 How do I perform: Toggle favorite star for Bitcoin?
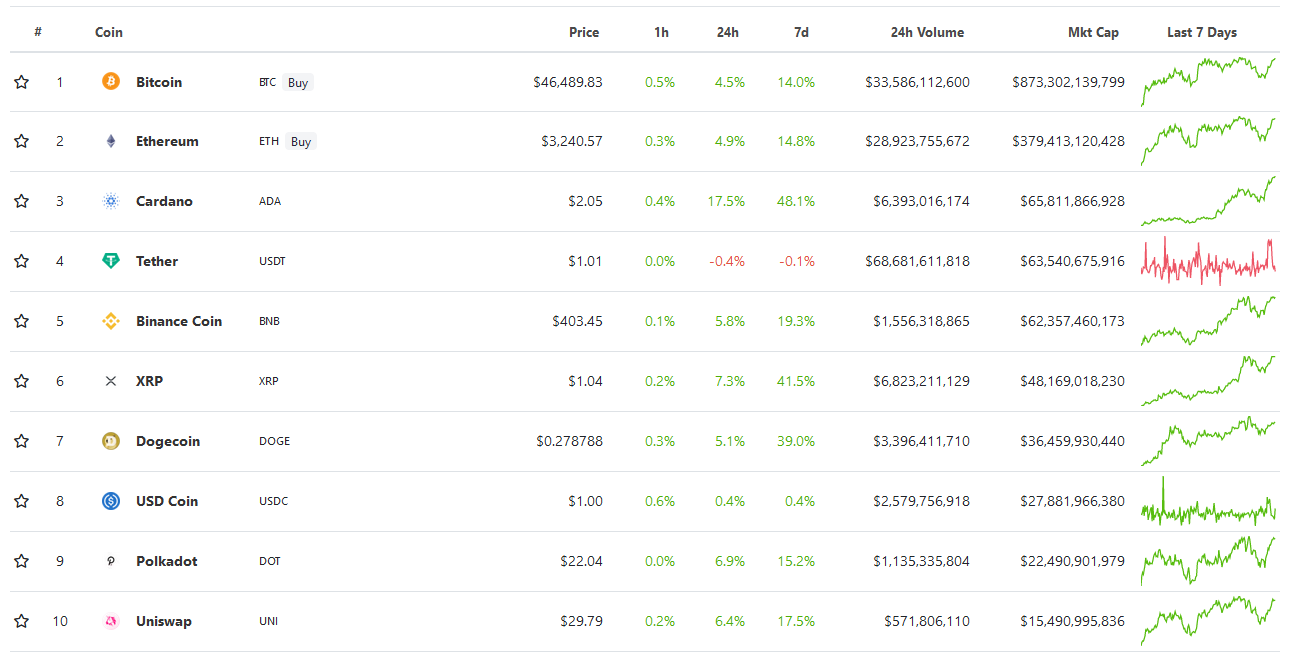click(x=21, y=82)
